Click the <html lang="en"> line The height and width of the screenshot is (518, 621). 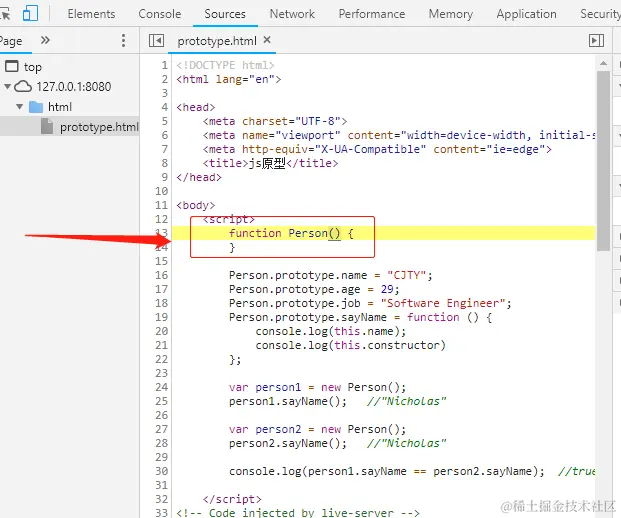pos(229,79)
